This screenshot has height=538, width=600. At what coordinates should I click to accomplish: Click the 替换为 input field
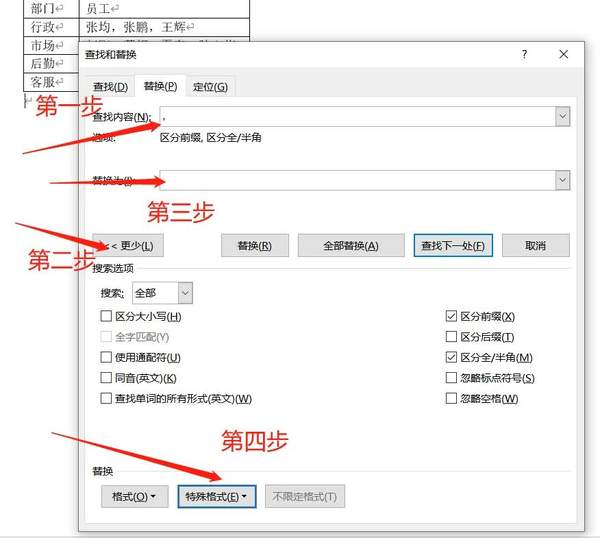pyautogui.click(x=355, y=180)
